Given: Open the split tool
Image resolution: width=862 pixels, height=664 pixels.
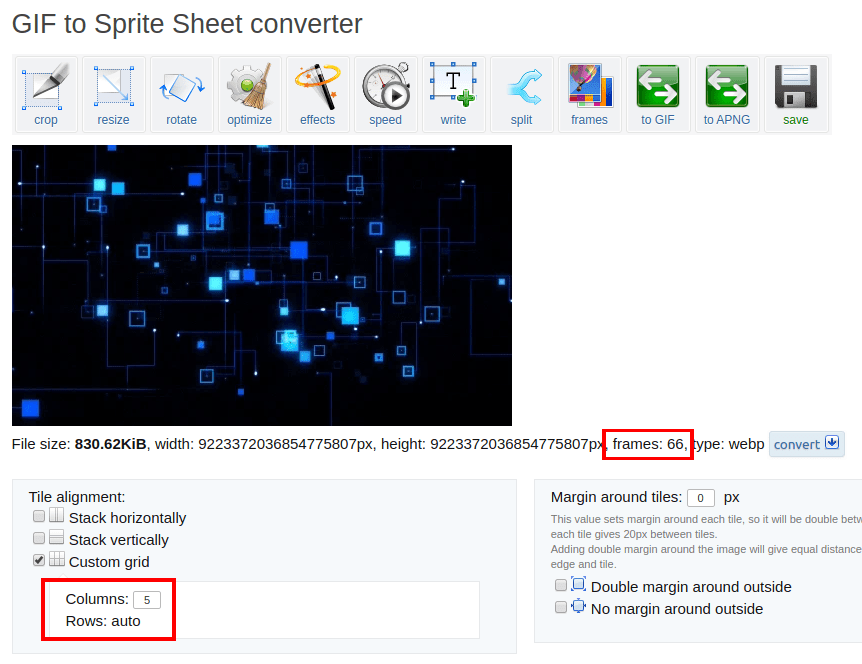Looking at the screenshot, I should coord(522,94).
